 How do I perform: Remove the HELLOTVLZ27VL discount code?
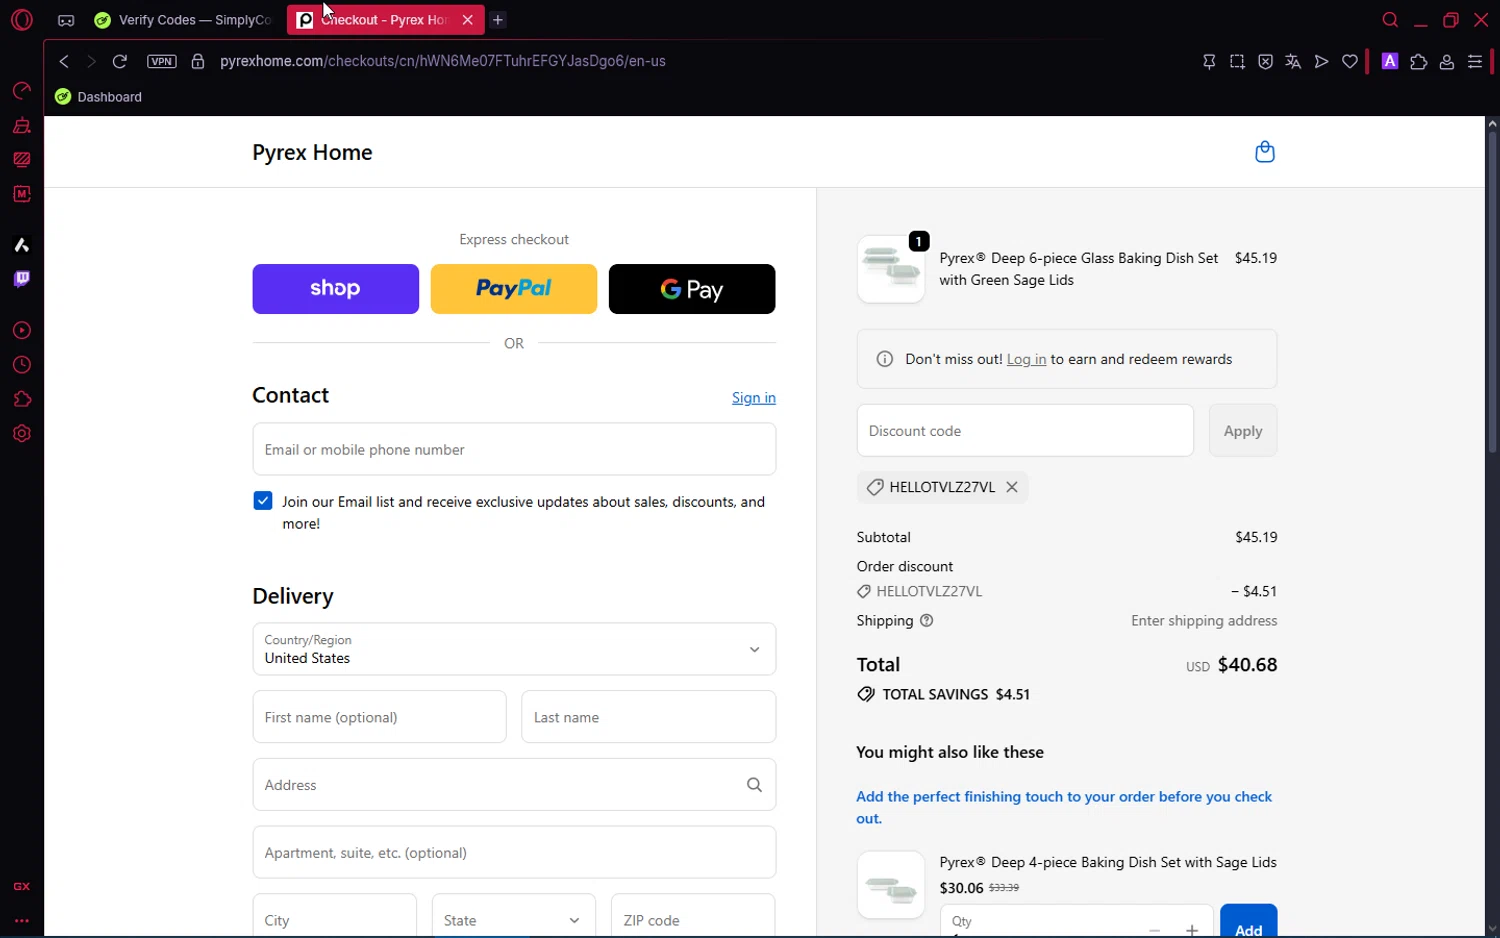point(1012,487)
